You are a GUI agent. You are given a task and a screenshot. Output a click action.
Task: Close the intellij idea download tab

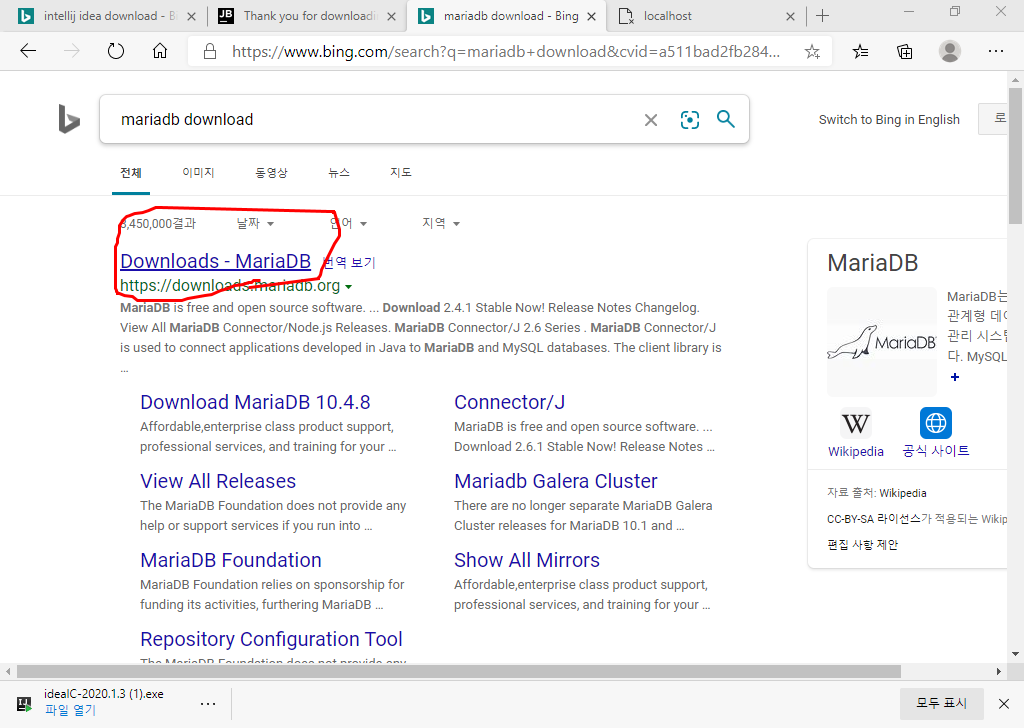191,16
